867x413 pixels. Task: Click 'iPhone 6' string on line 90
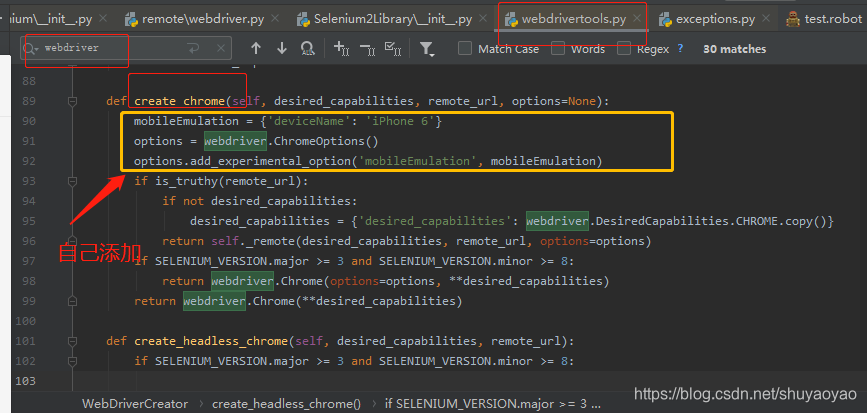[400, 121]
